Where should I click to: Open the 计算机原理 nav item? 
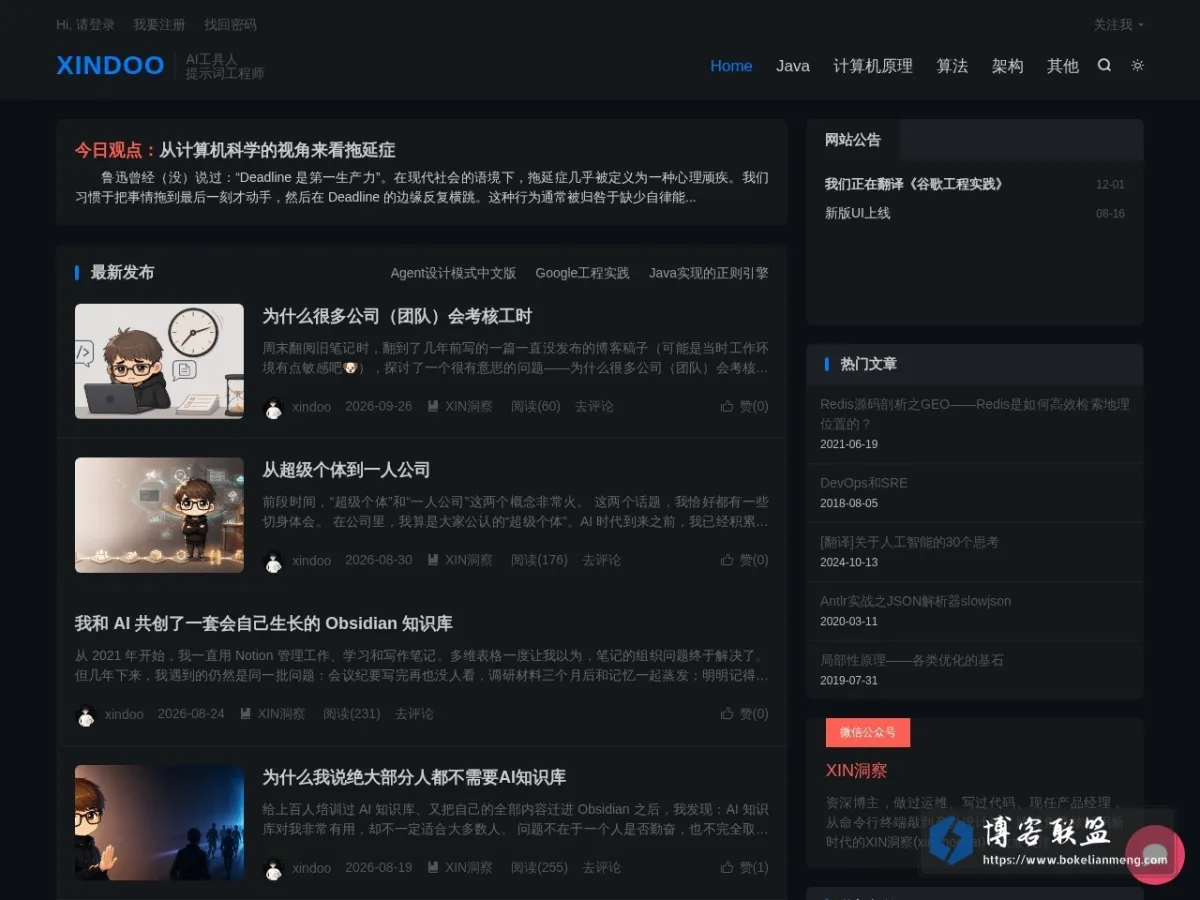(873, 66)
